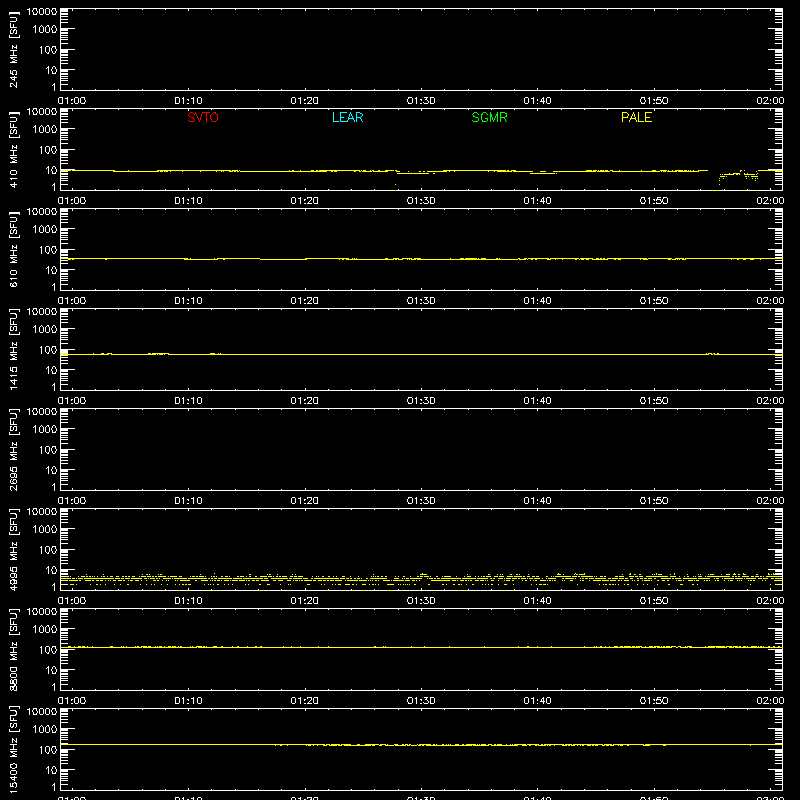Click the 10000 tick value on 245 MHz axis
Screen dimensions: 800x800
click(x=42, y=12)
